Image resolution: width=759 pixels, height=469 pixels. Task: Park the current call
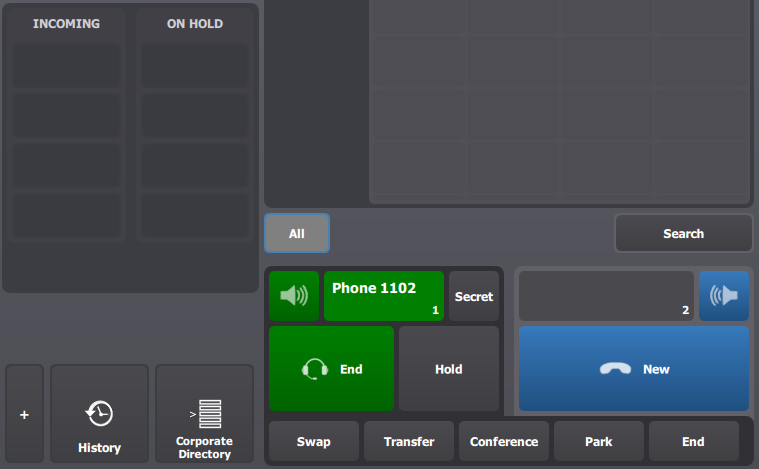[x=599, y=441]
